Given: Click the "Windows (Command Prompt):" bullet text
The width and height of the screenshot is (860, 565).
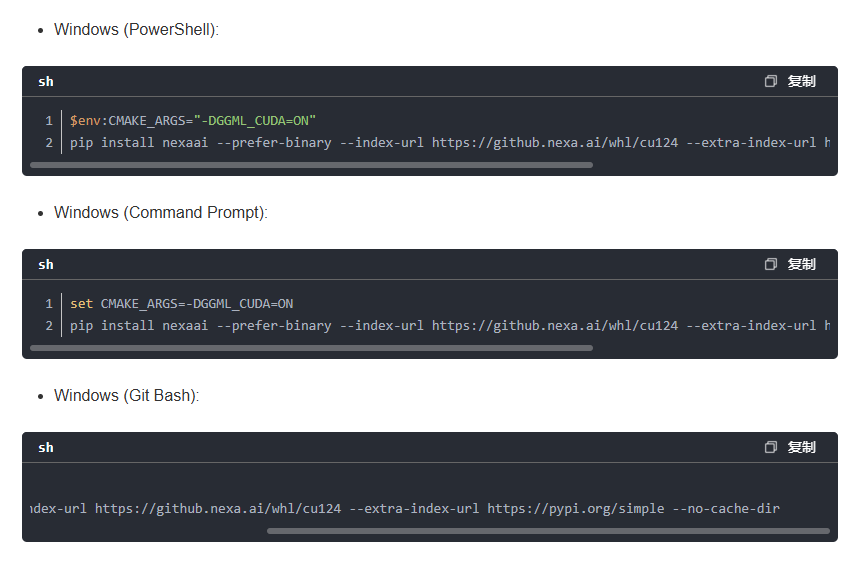Looking at the screenshot, I should 160,213.
